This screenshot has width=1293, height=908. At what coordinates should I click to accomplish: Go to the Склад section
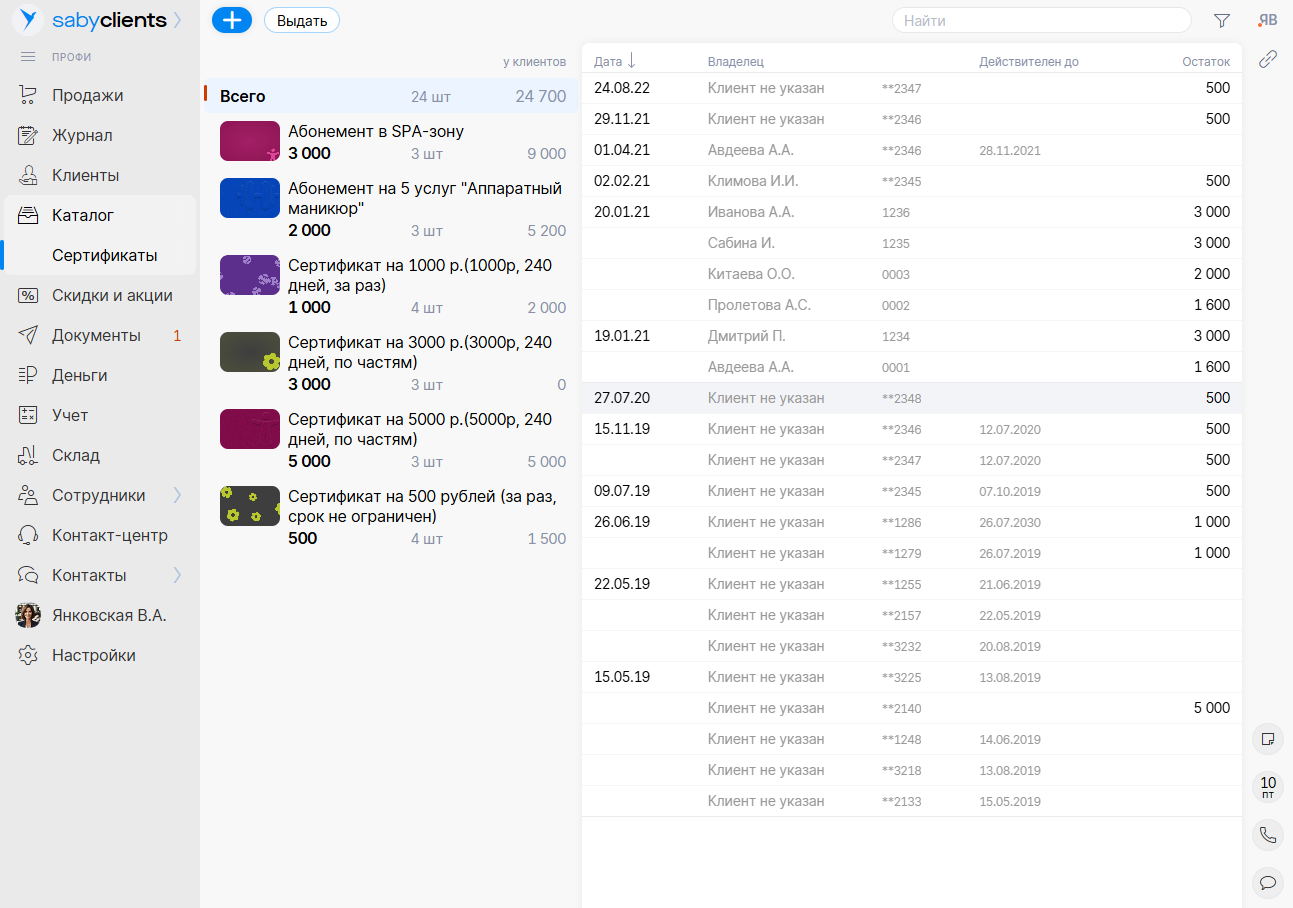75,455
